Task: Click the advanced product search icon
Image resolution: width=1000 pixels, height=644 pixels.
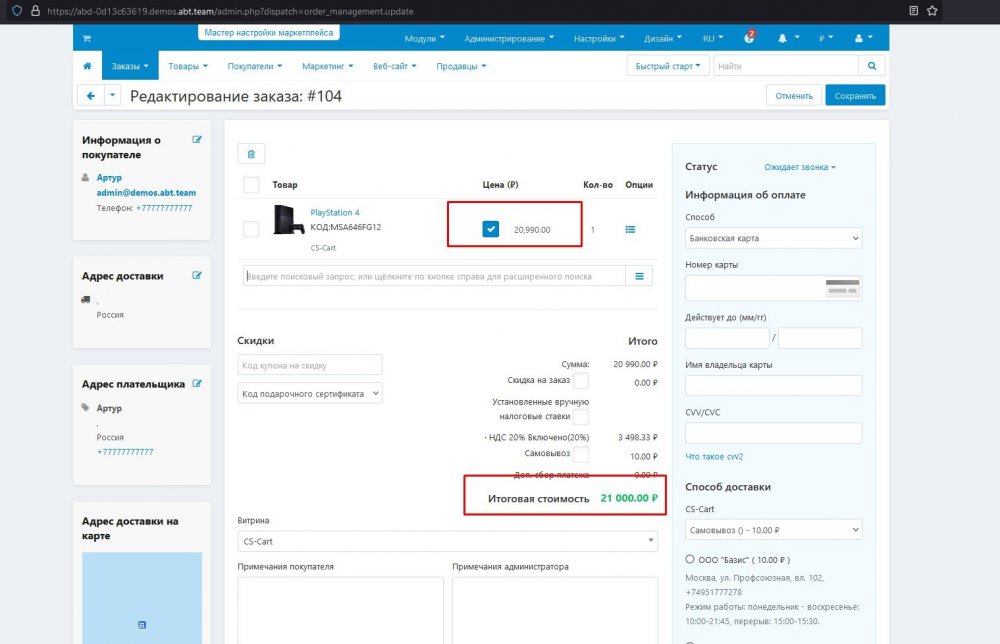Action: (x=639, y=276)
